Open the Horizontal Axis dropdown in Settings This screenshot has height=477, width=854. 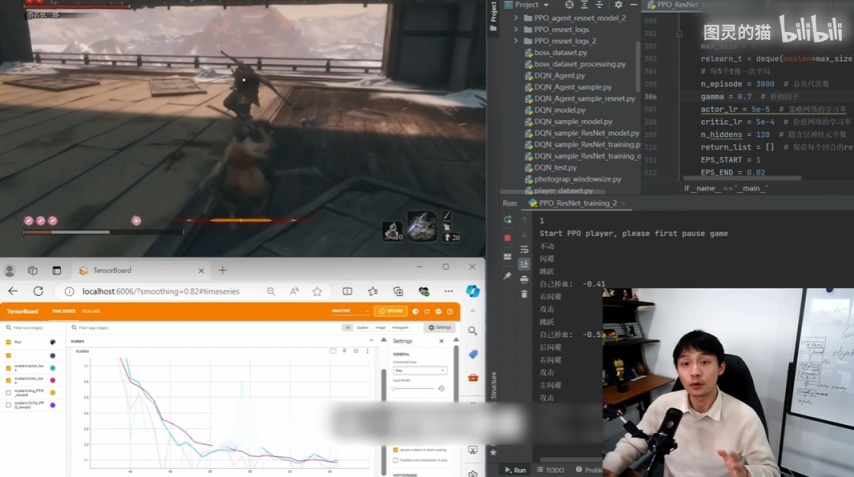coord(418,370)
